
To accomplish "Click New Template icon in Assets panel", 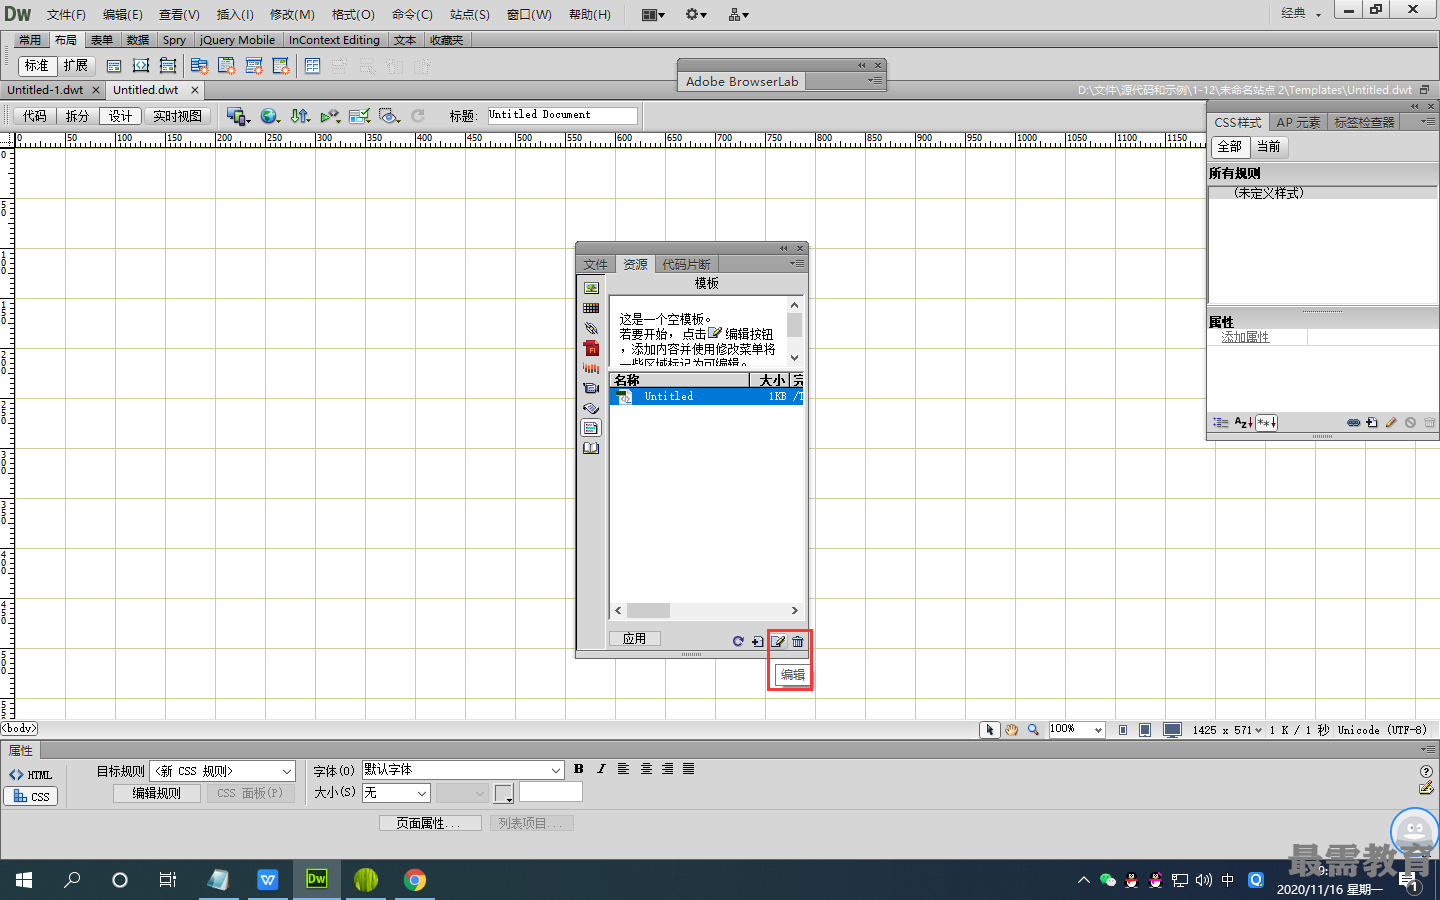I will coord(757,641).
